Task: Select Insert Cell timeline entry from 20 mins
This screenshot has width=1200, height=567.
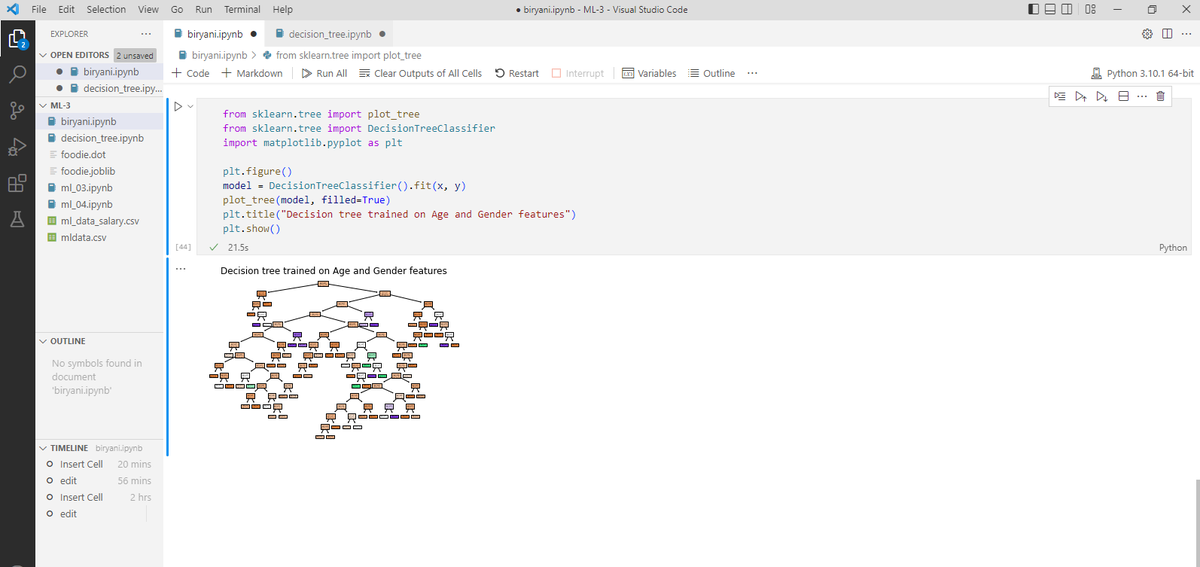Action: (x=98, y=464)
